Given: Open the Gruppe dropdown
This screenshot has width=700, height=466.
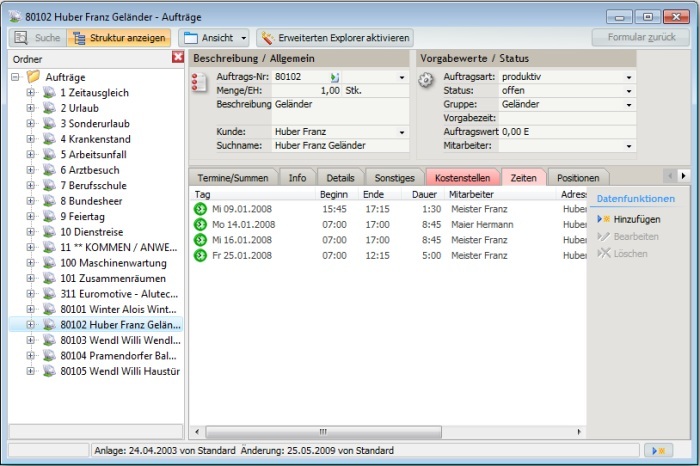Looking at the screenshot, I should click(629, 105).
